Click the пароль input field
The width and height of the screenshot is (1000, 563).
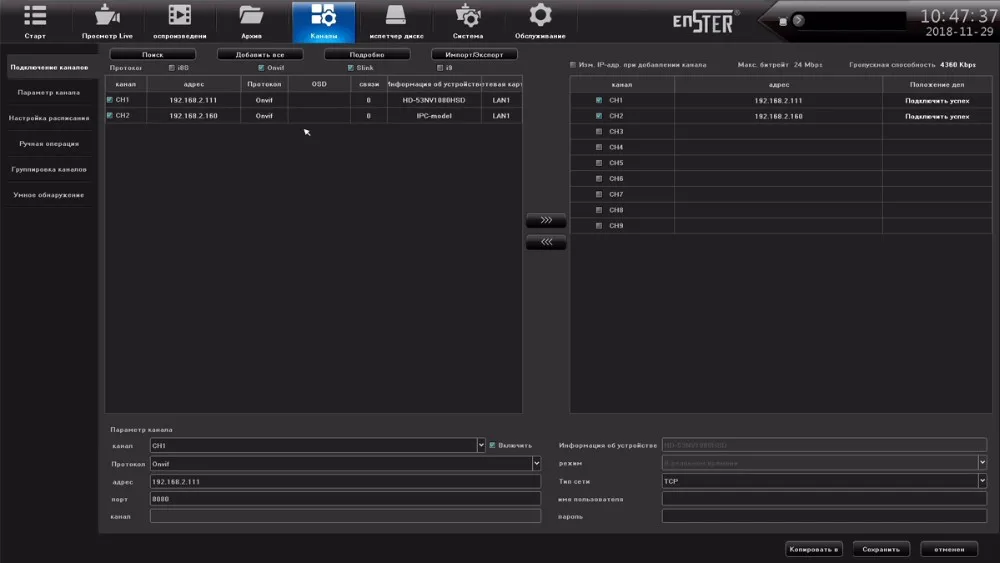point(824,516)
